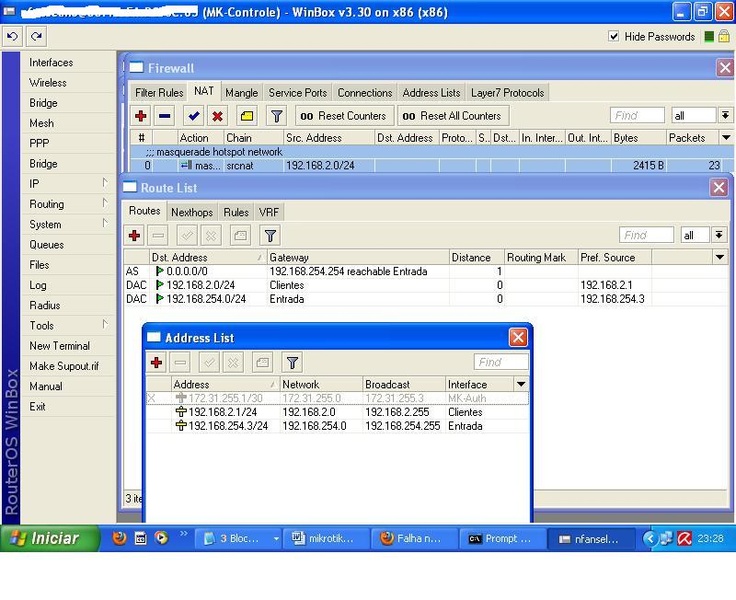Click the Route List enable checkmark icon

click(x=187, y=235)
